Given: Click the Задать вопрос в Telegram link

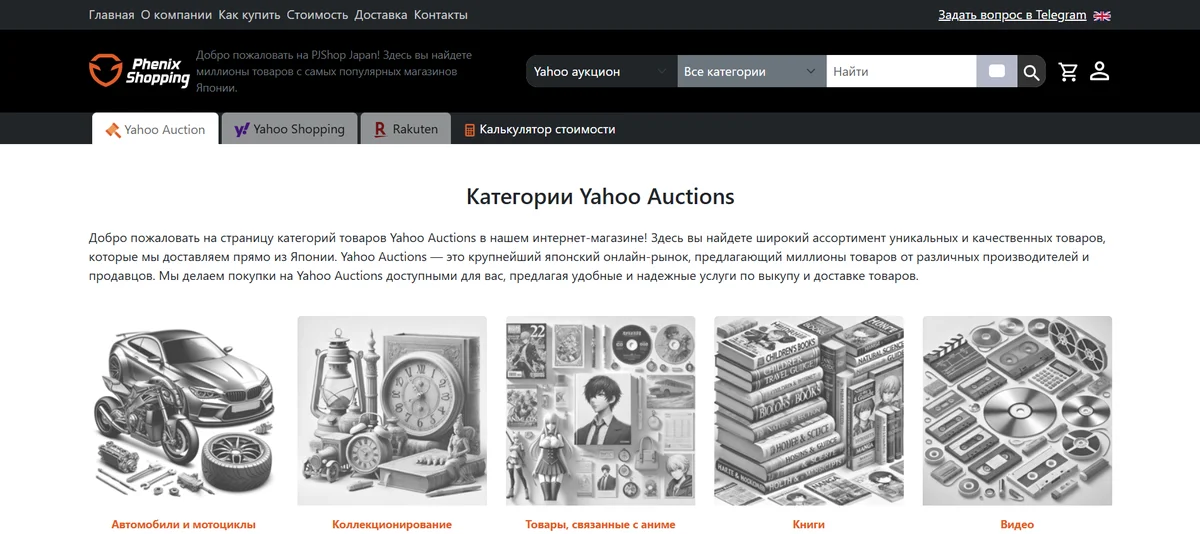Looking at the screenshot, I should [1012, 15].
